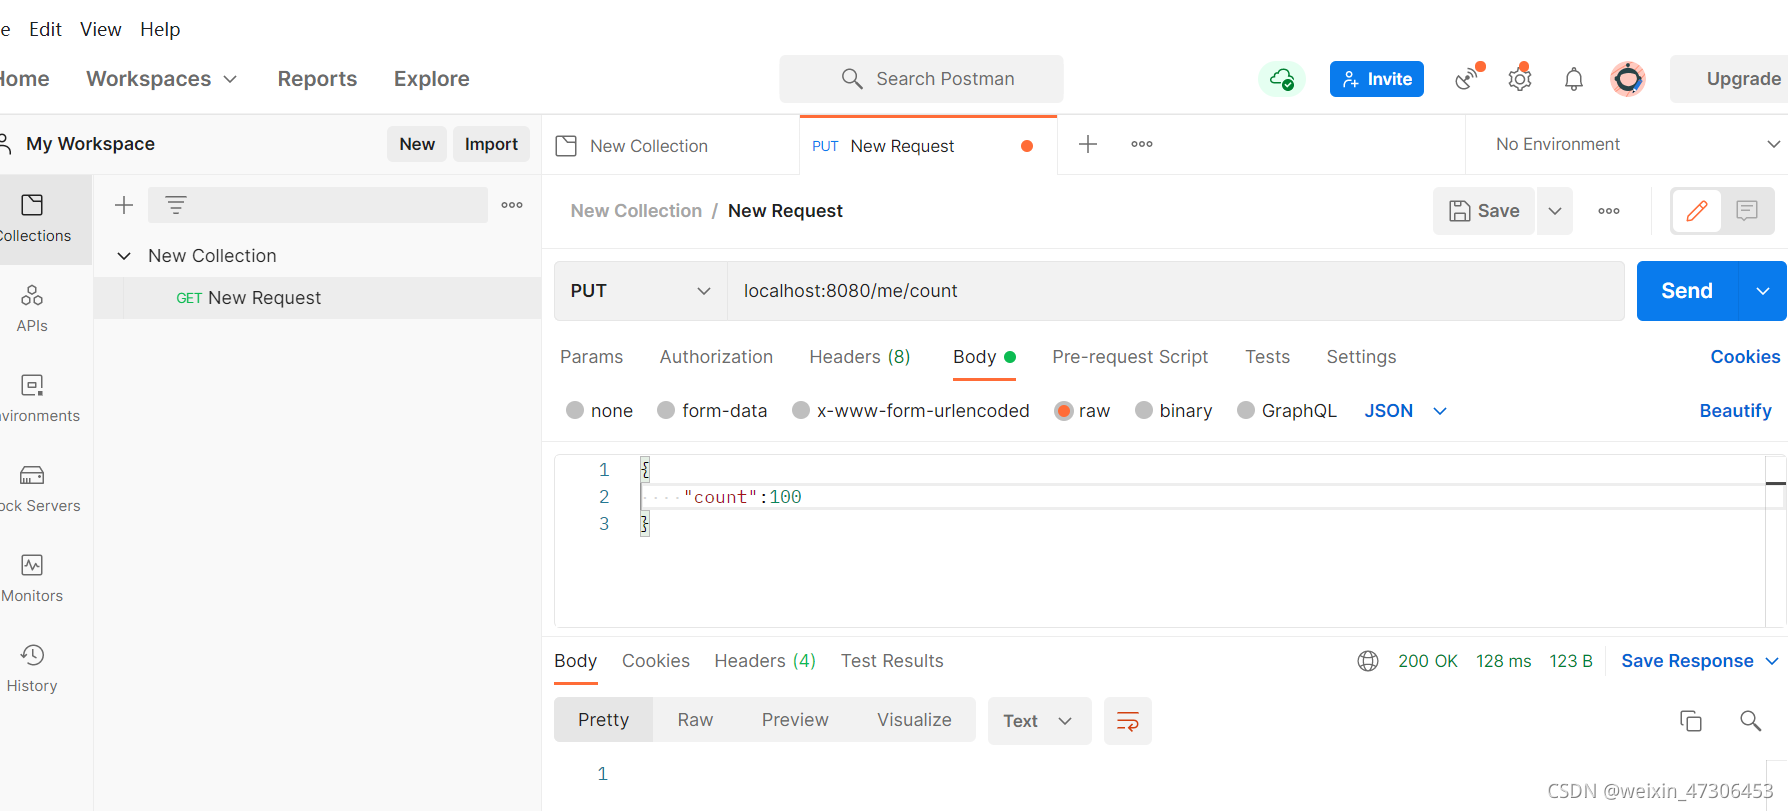This screenshot has width=1788, height=811.
Task: Copy response body to clipboard
Action: pyautogui.click(x=1691, y=721)
